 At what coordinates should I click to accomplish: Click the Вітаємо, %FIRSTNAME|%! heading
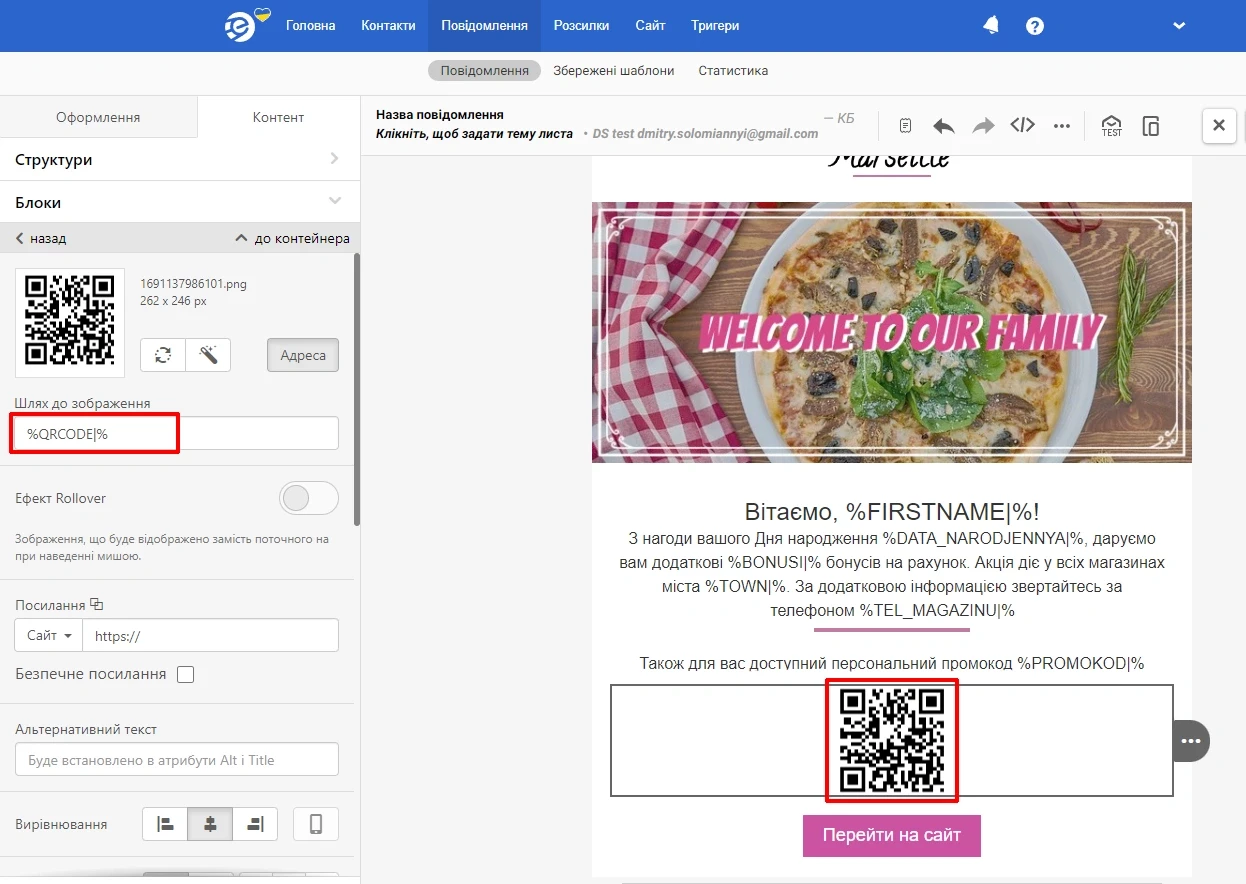point(892,513)
